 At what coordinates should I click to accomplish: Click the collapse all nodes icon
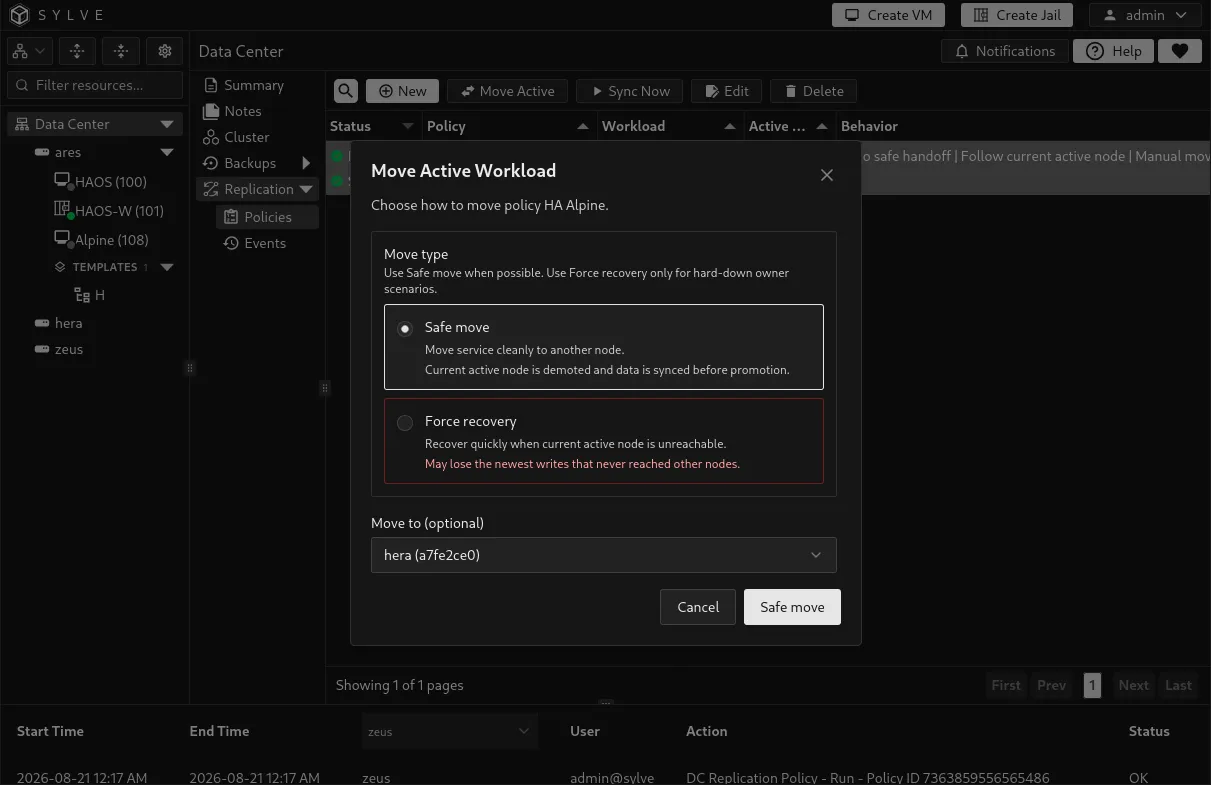click(121, 51)
